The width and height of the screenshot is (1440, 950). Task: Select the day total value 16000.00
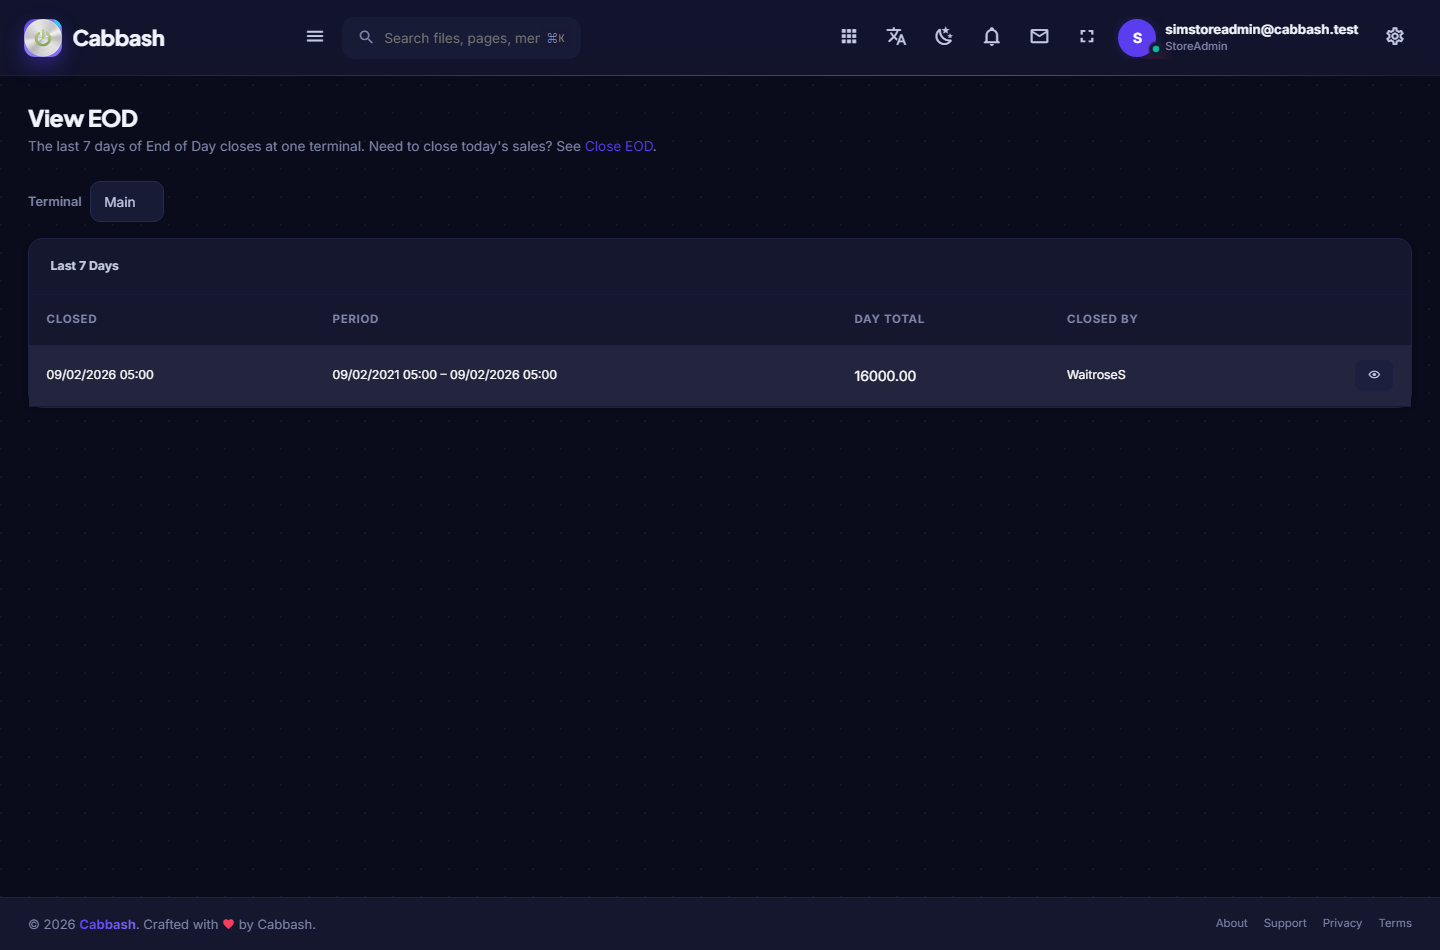tap(885, 376)
